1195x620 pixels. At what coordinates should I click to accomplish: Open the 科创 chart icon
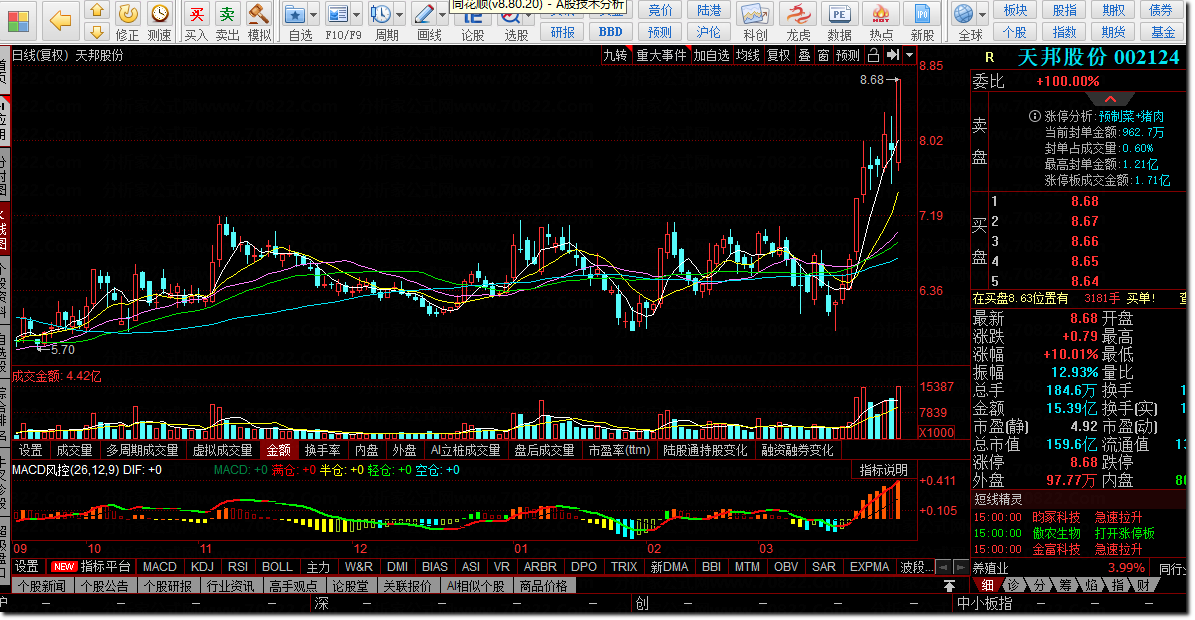pos(754,14)
